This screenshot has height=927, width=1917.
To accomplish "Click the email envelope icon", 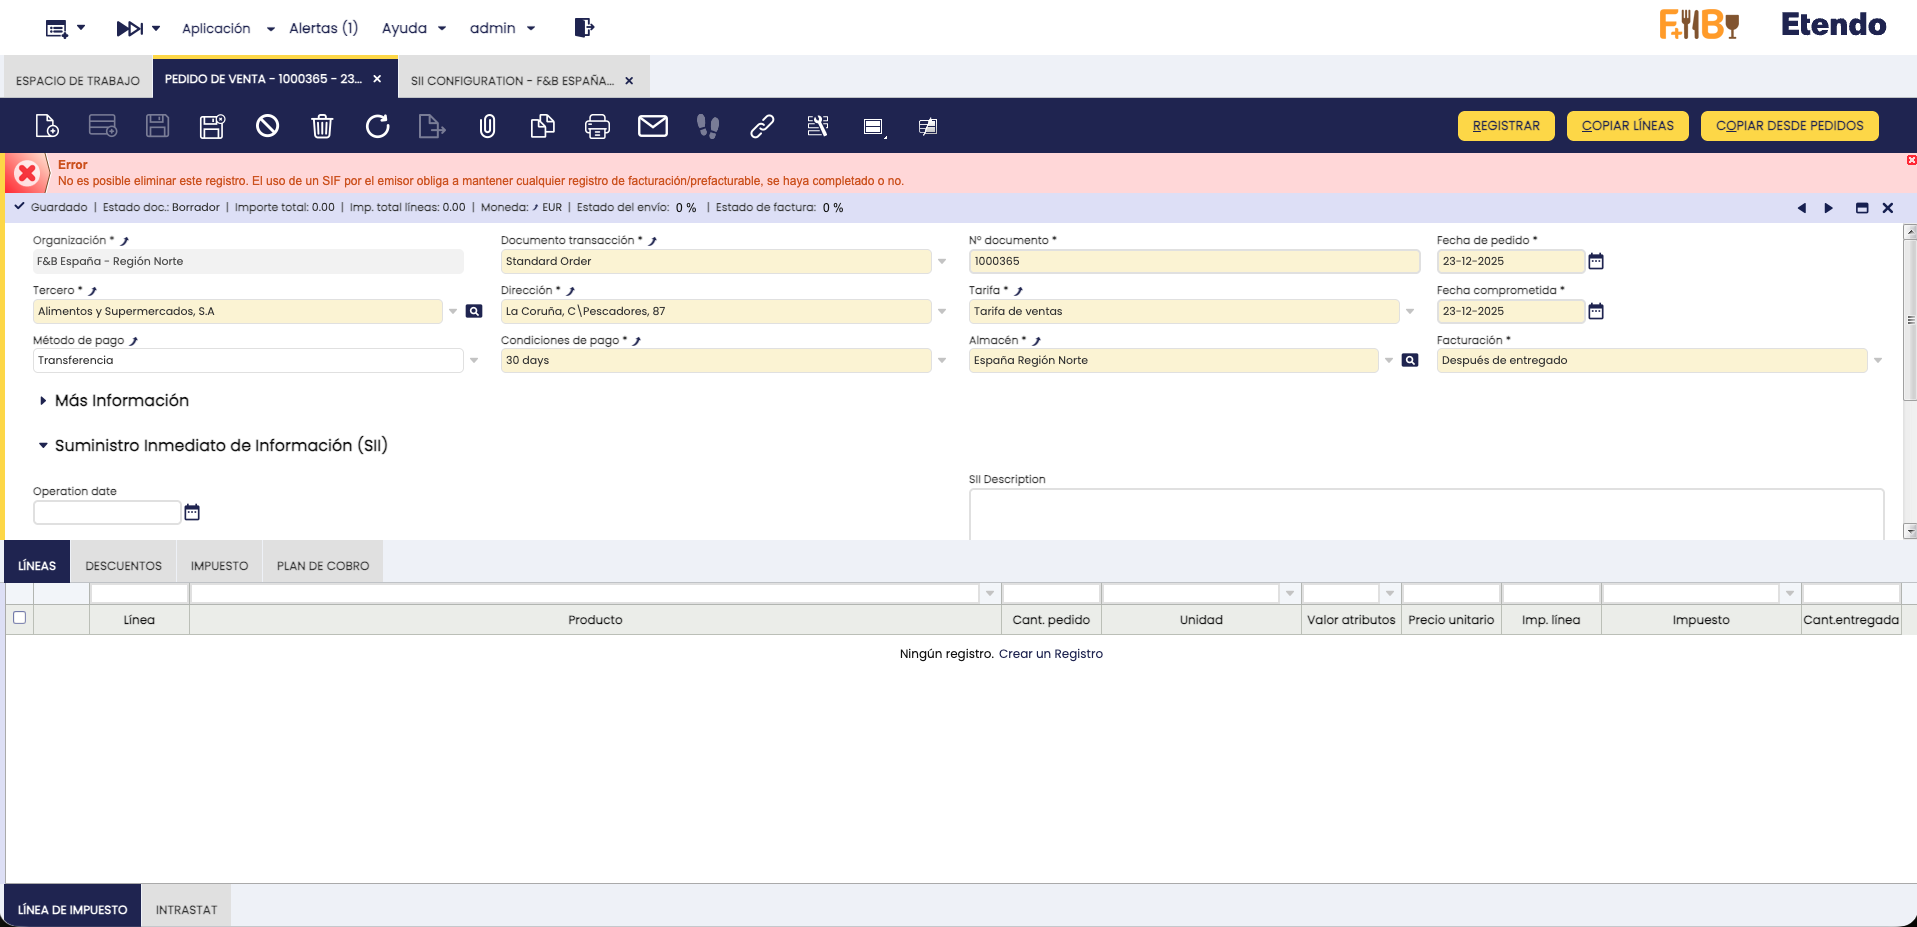I will 652,126.
